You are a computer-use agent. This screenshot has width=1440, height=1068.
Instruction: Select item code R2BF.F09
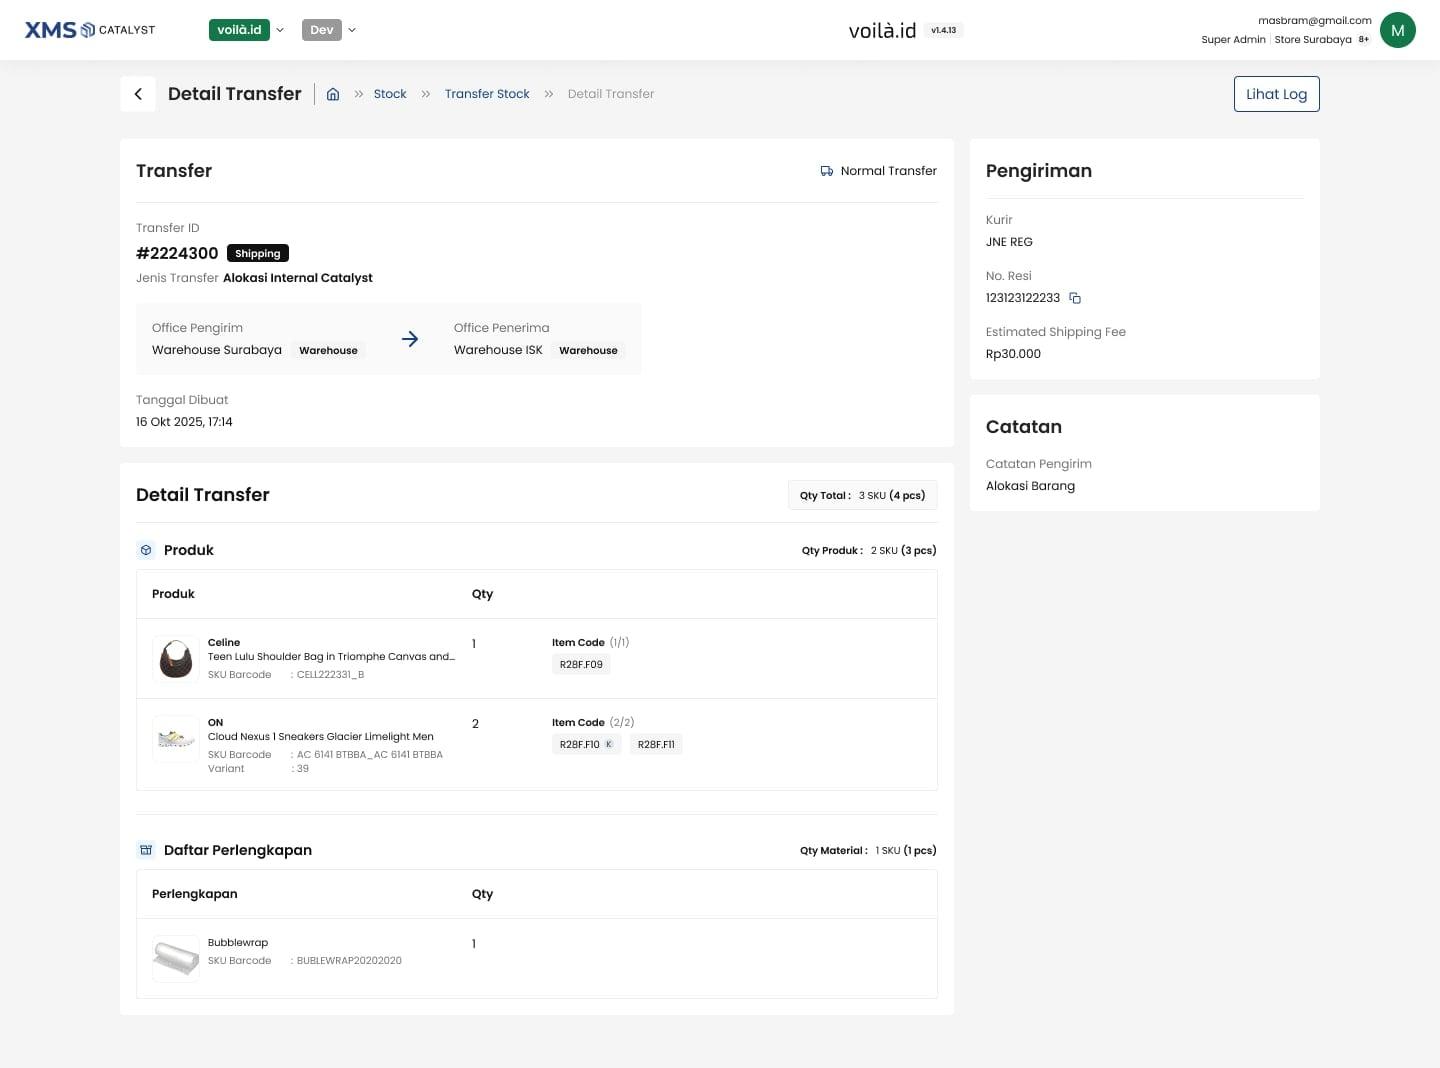coord(581,664)
